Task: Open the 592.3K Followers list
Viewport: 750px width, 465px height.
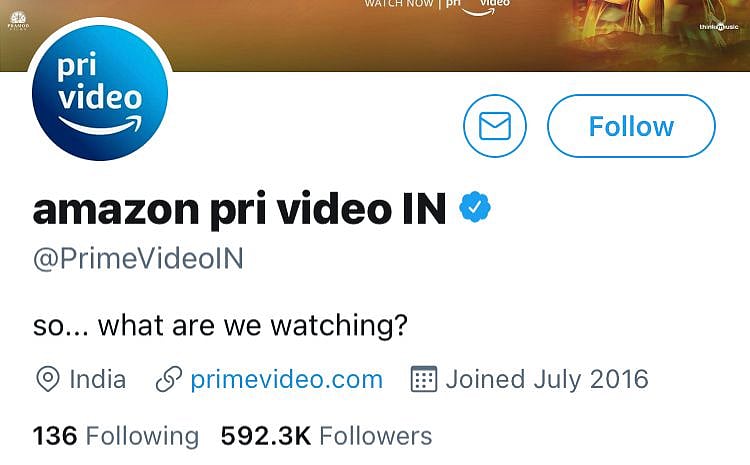Action: coord(326,436)
